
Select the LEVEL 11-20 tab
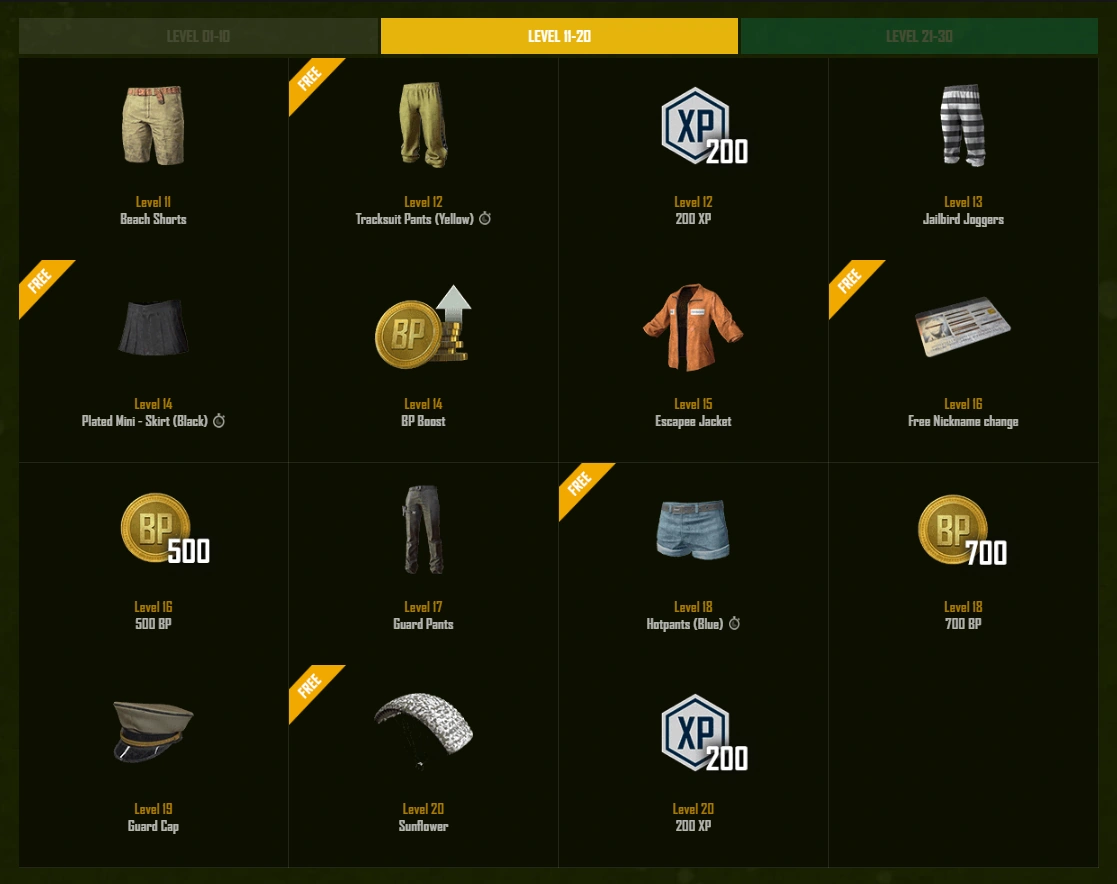click(559, 36)
